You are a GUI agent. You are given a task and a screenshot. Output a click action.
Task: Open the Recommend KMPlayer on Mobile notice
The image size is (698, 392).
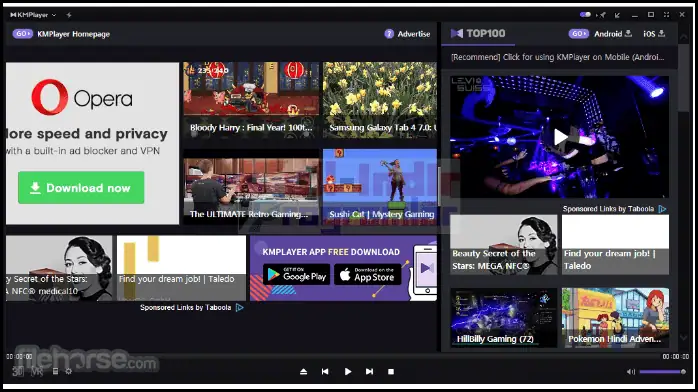click(557, 57)
